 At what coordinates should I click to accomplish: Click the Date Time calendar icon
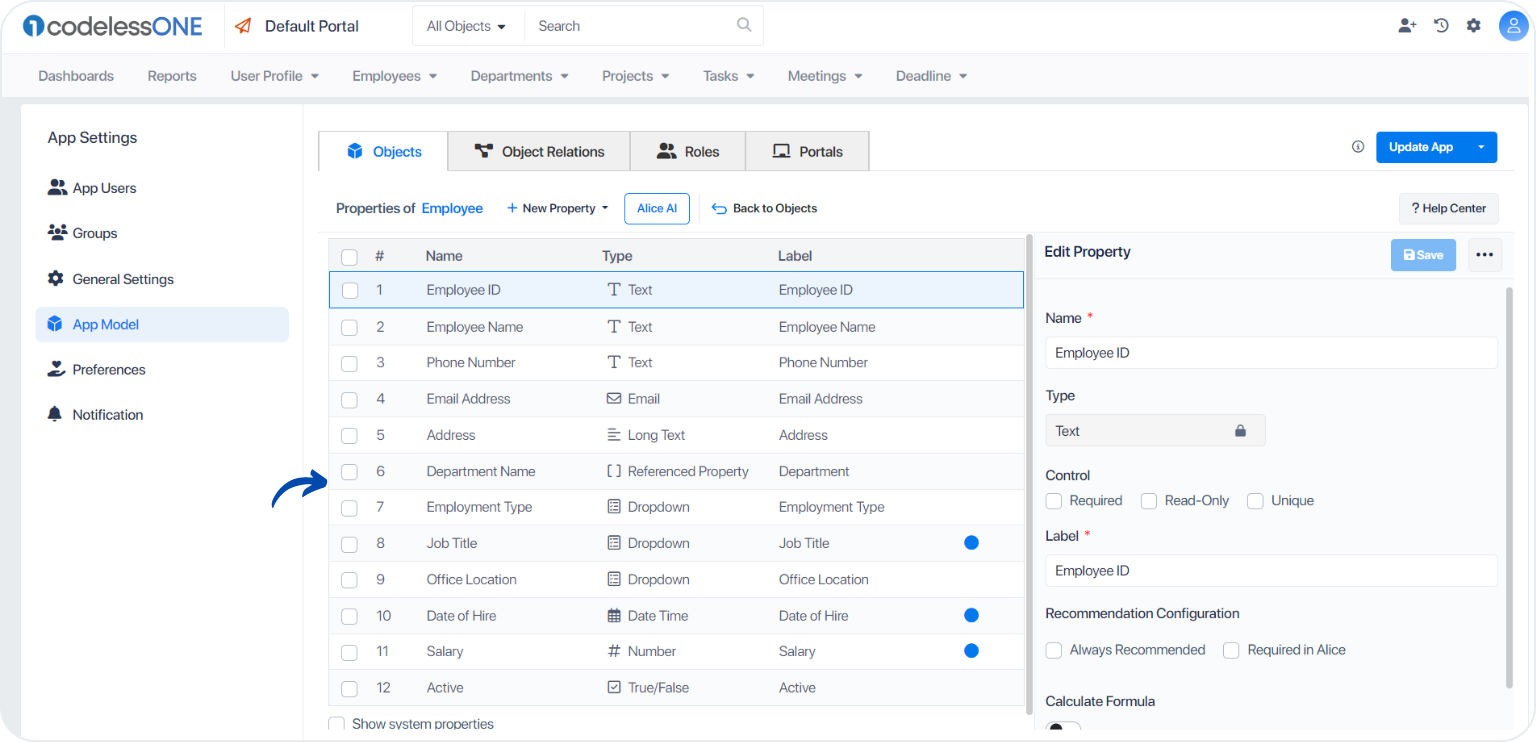pos(614,615)
